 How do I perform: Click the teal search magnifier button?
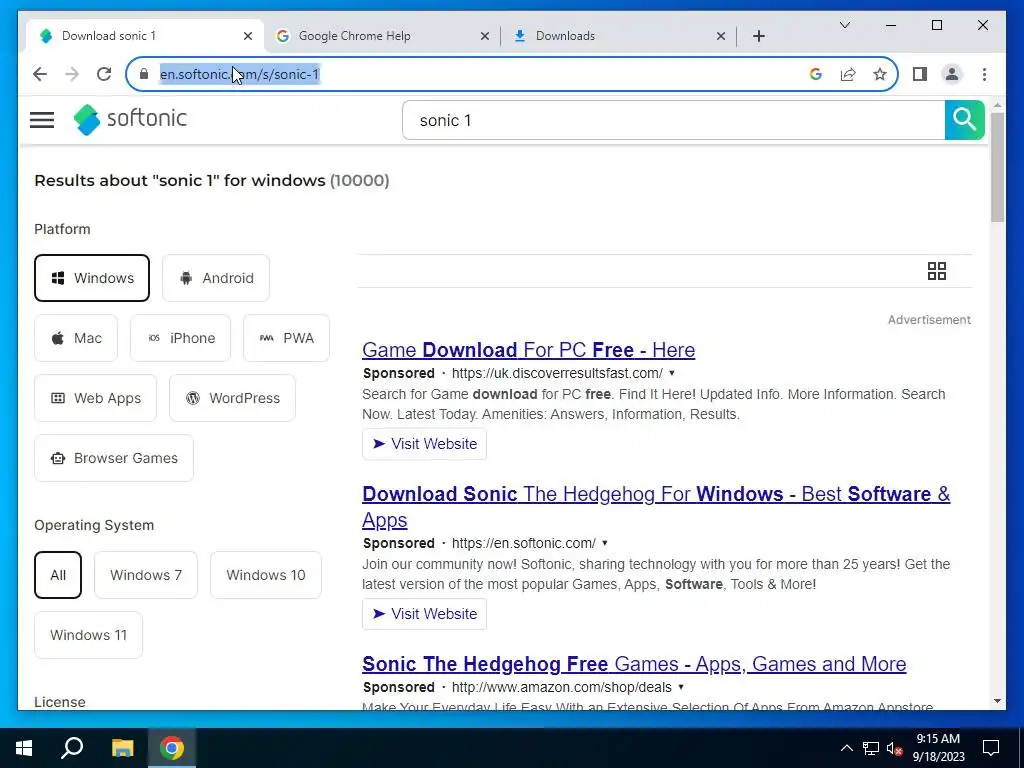pyautogui.click(x=964, y=120)
